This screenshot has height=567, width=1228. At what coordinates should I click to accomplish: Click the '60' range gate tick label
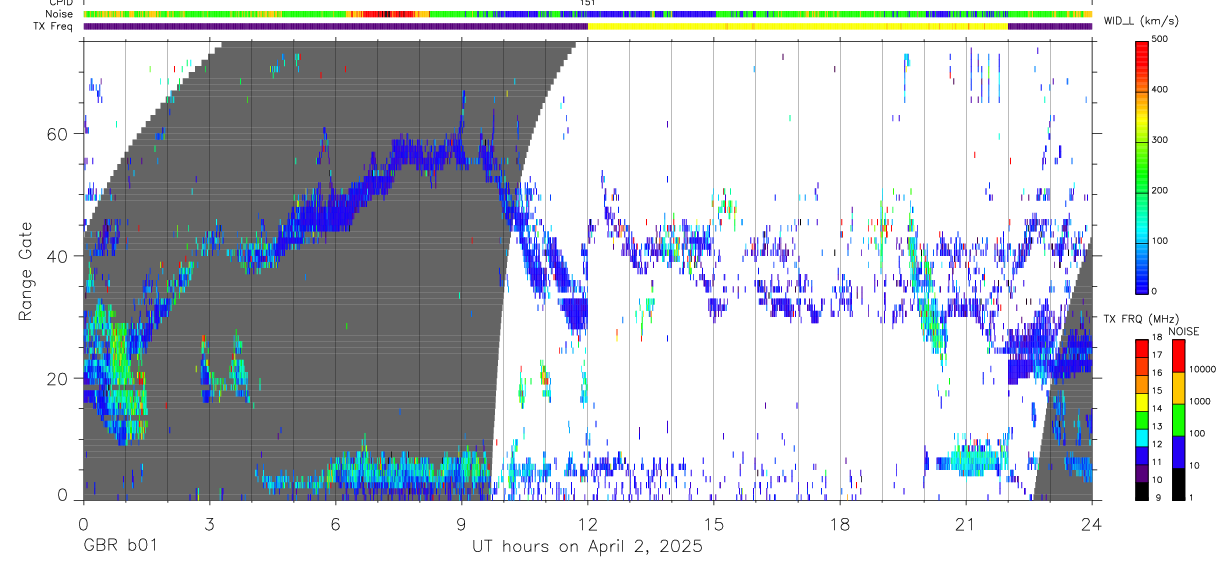click(56, 133)
